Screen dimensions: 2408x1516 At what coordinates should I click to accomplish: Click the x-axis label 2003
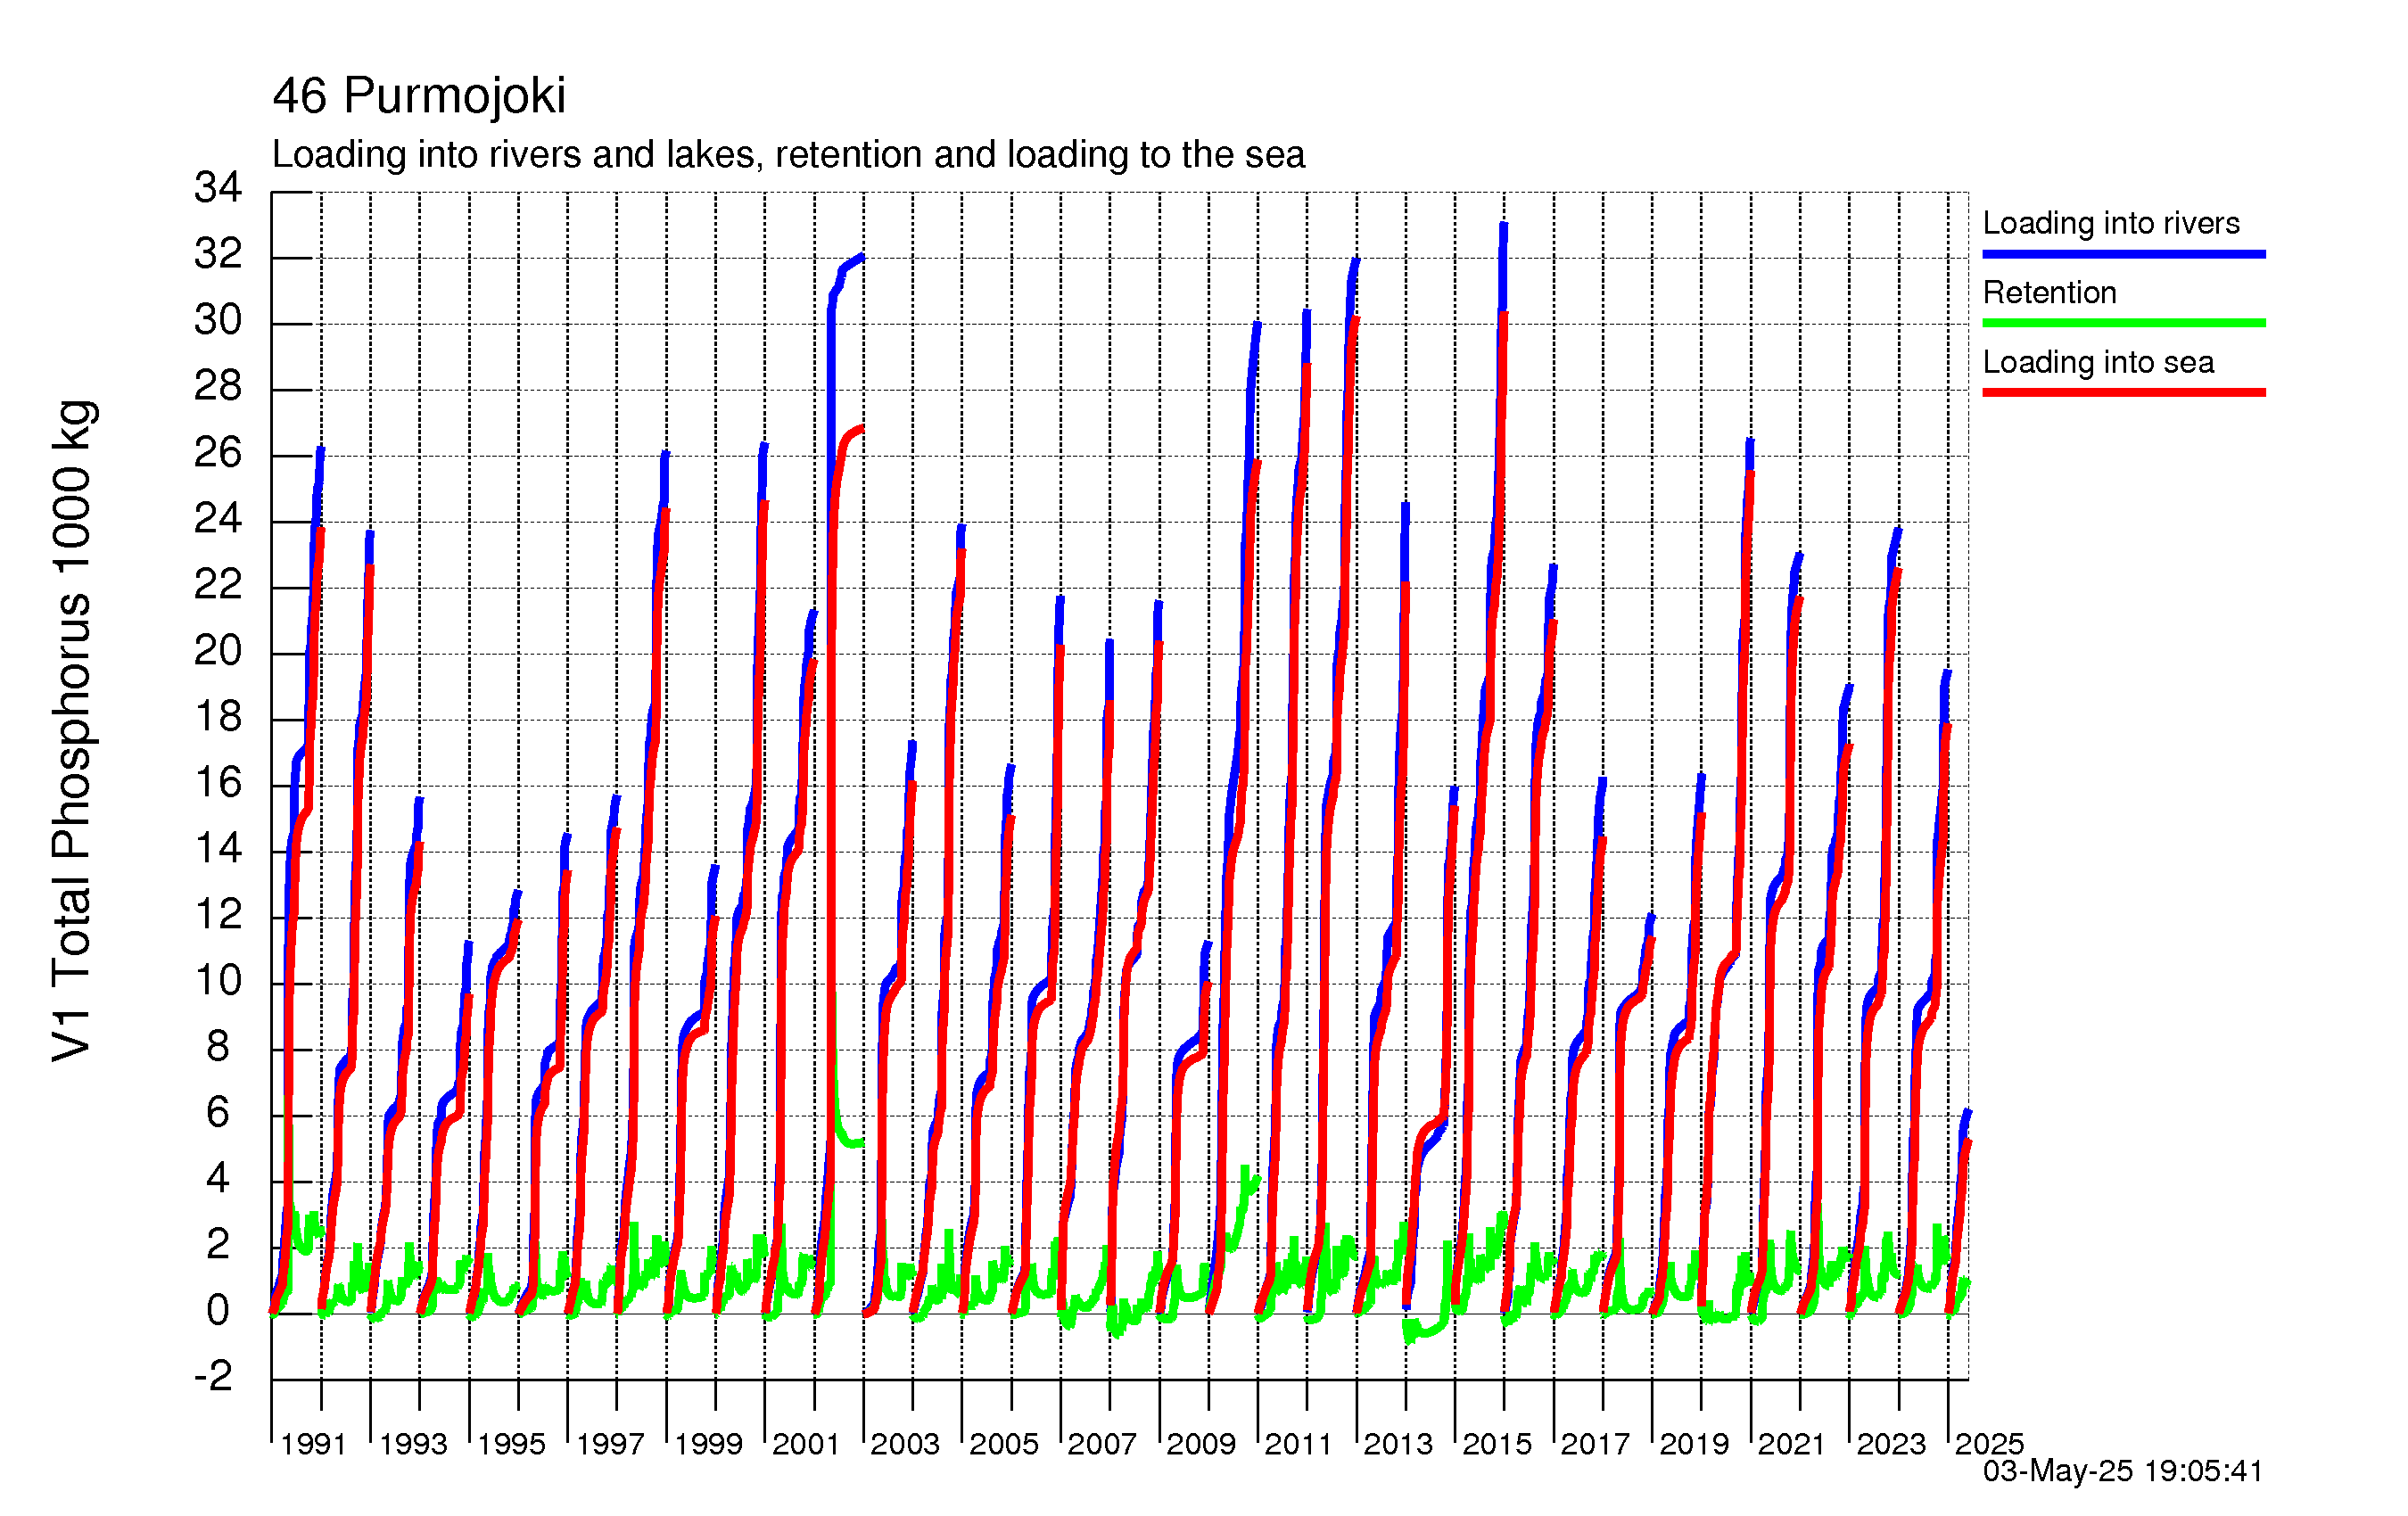[905, 1444]
